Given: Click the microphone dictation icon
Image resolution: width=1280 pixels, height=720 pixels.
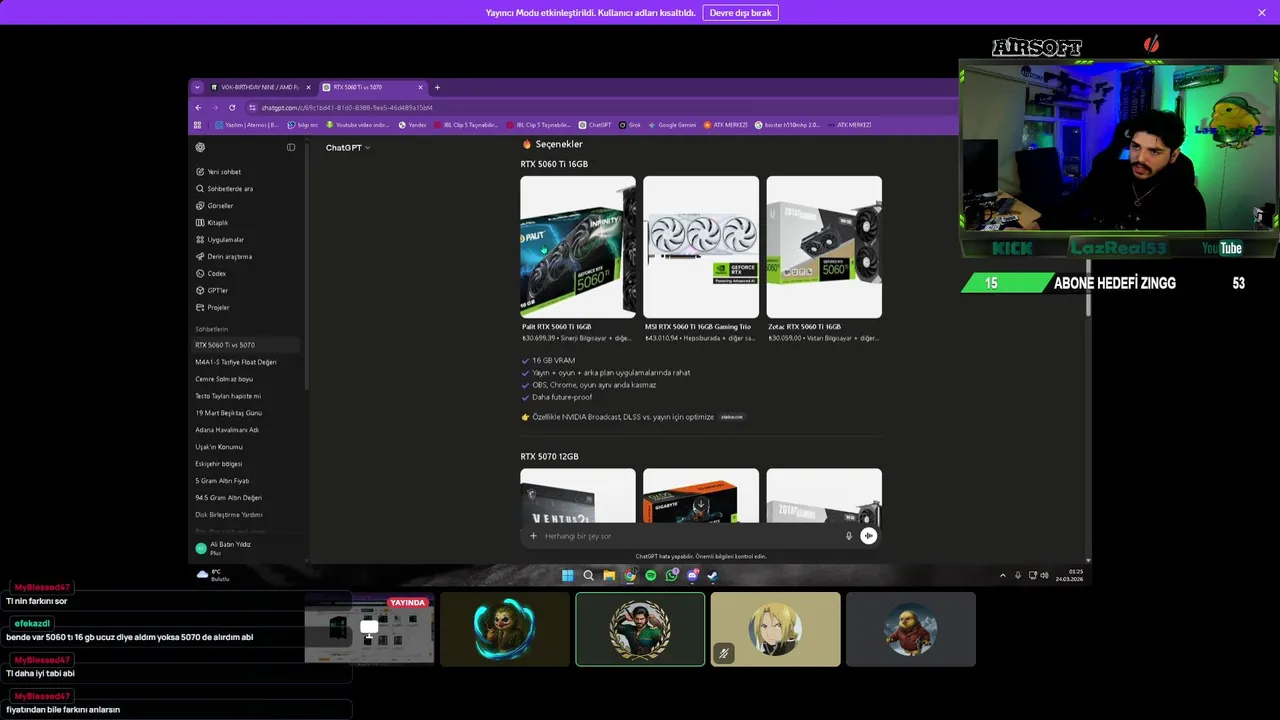Looking at the screenshot, I should click(849, 536).
